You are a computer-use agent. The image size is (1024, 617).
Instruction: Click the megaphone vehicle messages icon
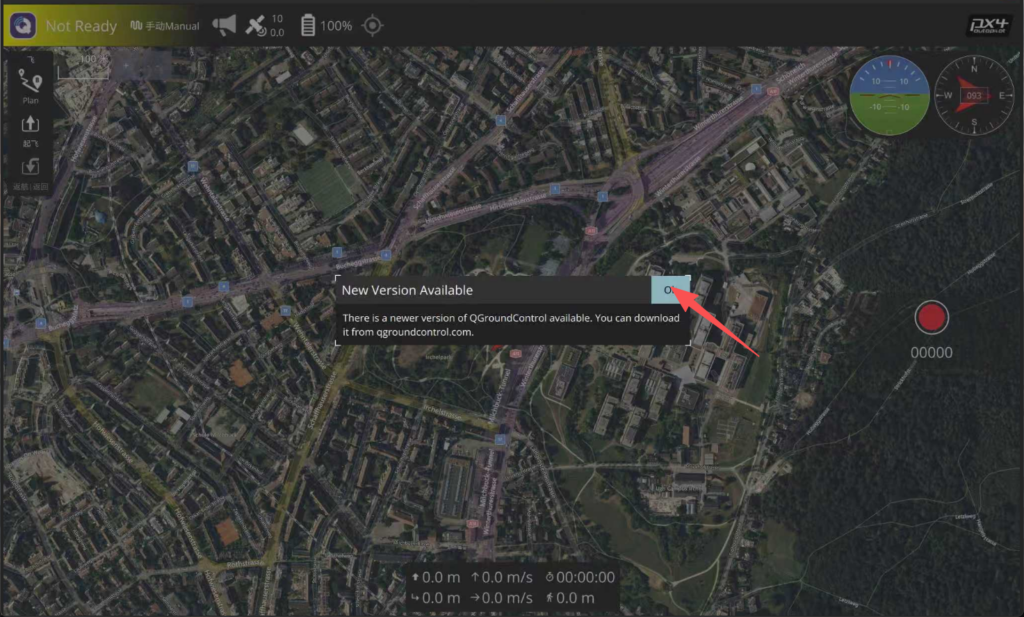click(x=224, y=25)
